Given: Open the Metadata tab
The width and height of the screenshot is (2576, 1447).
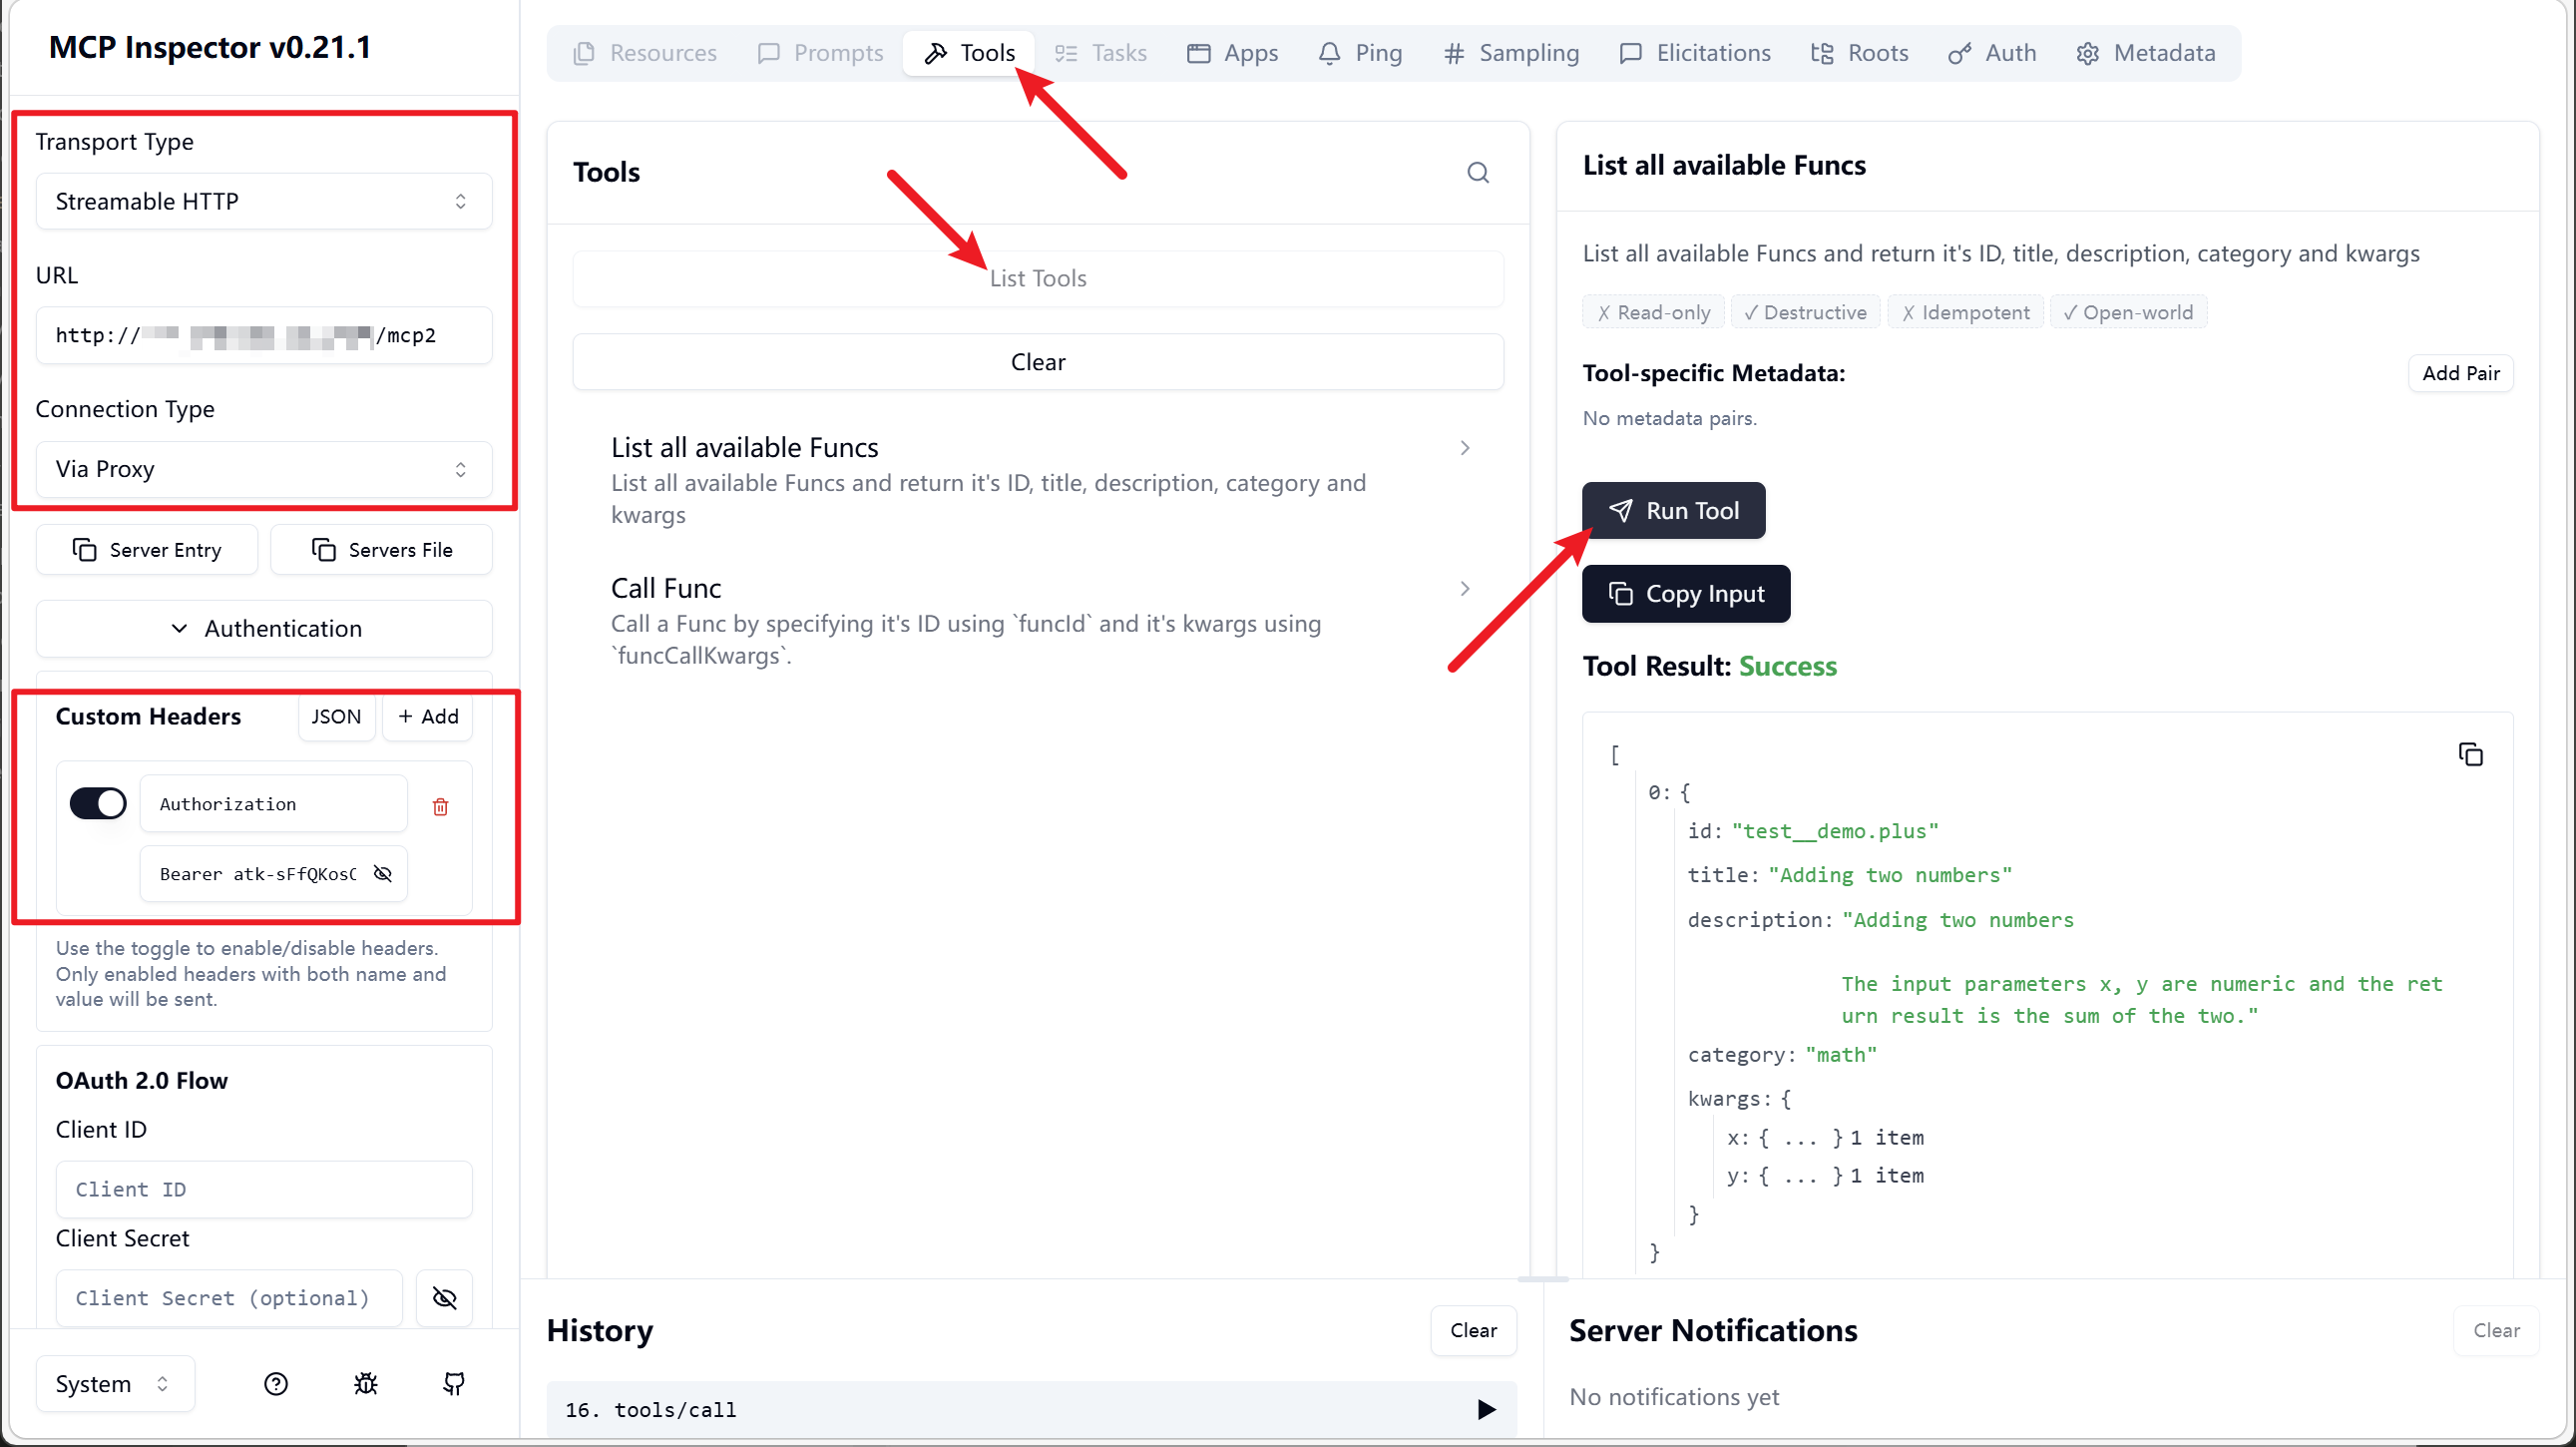Looking at the screenshot, I should (2145, 53).
